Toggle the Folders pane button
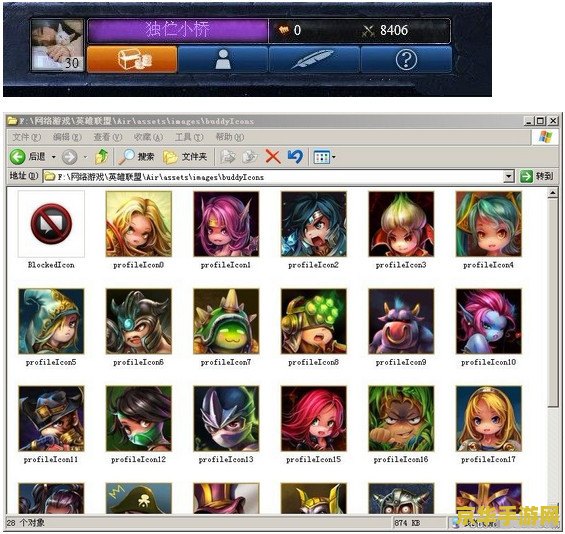This screenshot has width=565, height=534. (x=185, y=157)
